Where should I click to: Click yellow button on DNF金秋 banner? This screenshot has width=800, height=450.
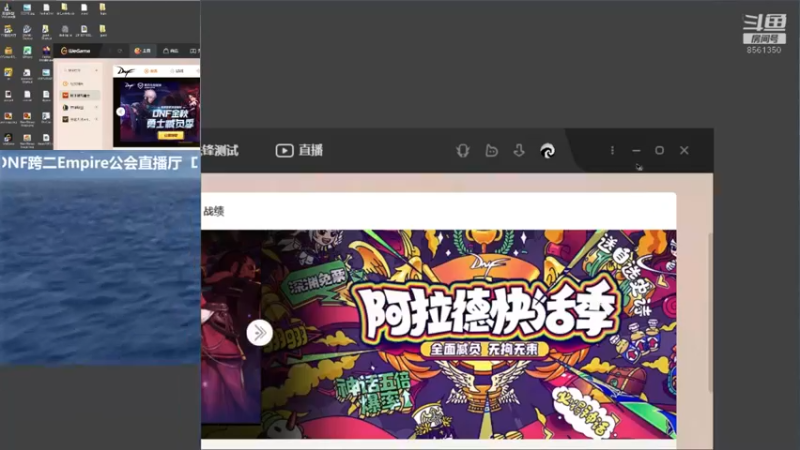pos(171,135)
